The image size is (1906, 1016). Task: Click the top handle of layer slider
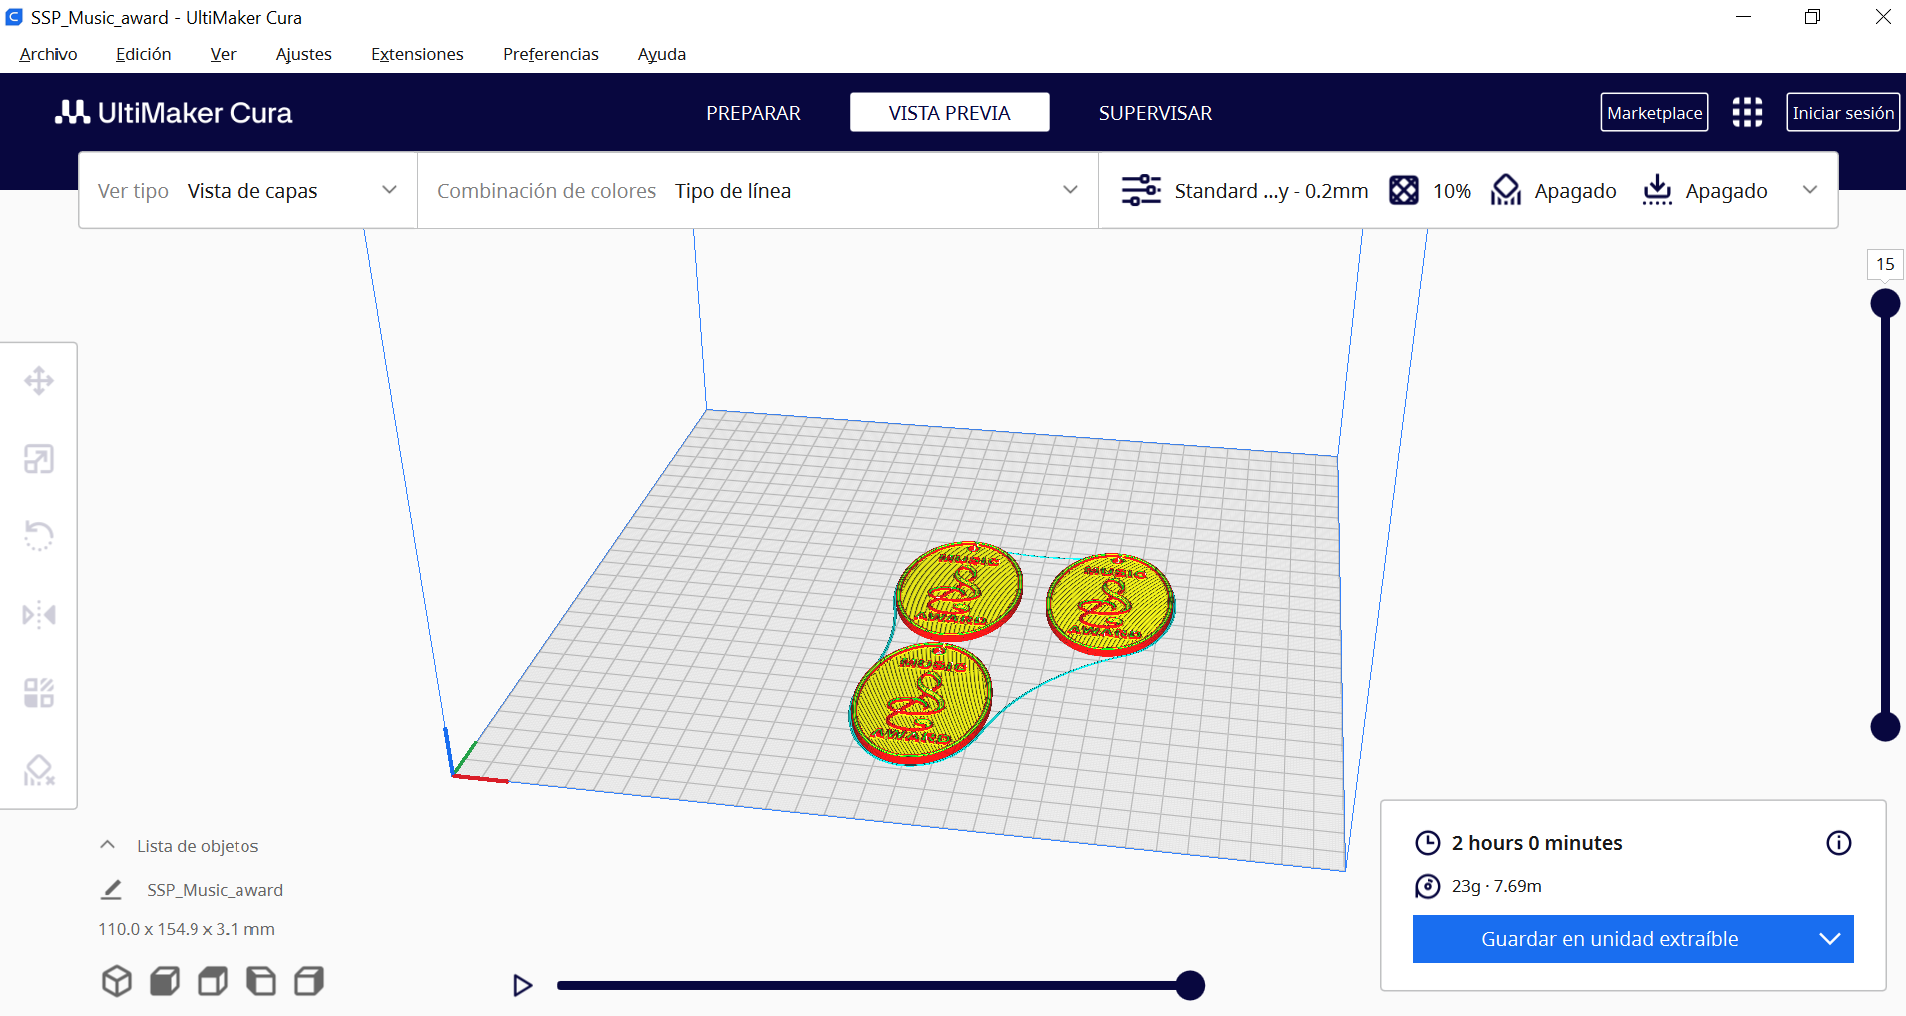coord(1885,303)
